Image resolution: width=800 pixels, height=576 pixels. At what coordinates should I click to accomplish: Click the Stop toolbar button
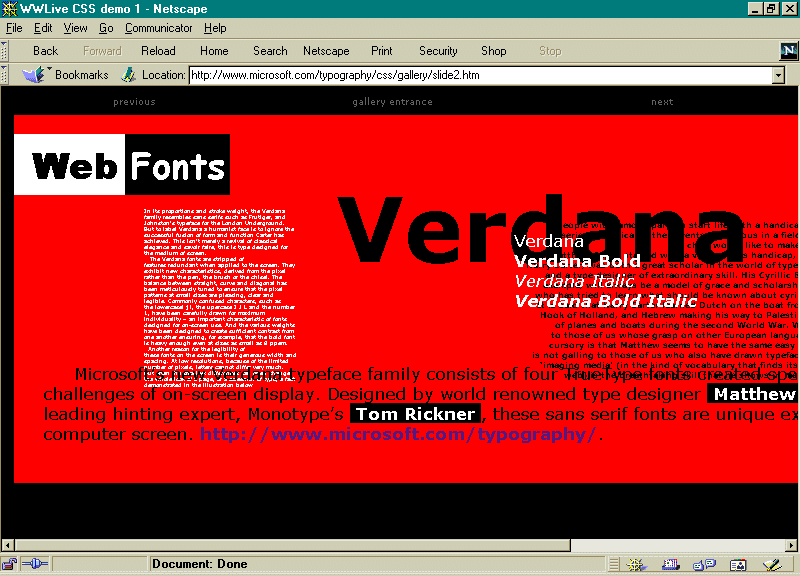550,51
